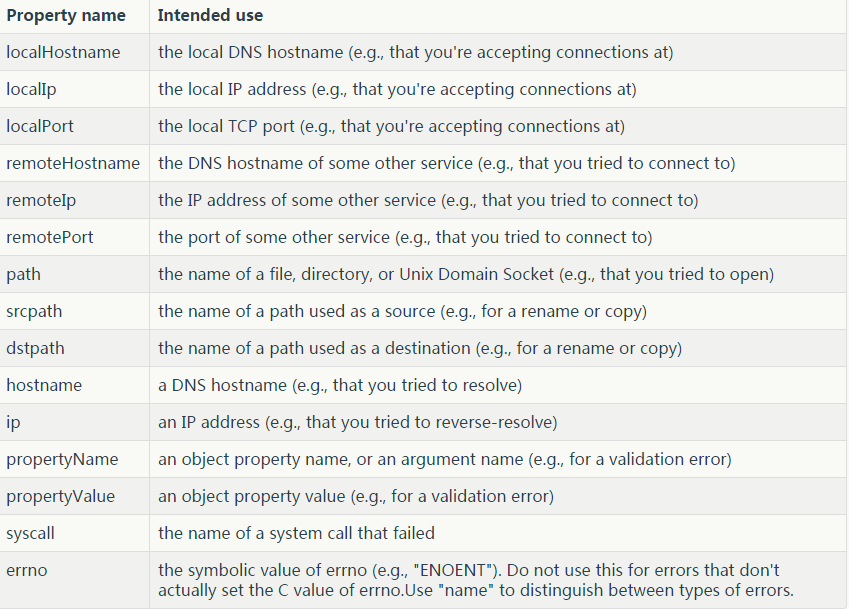Click the hostname property name
849x609 pixels.
pyautogui.click(x=44, y=385)
